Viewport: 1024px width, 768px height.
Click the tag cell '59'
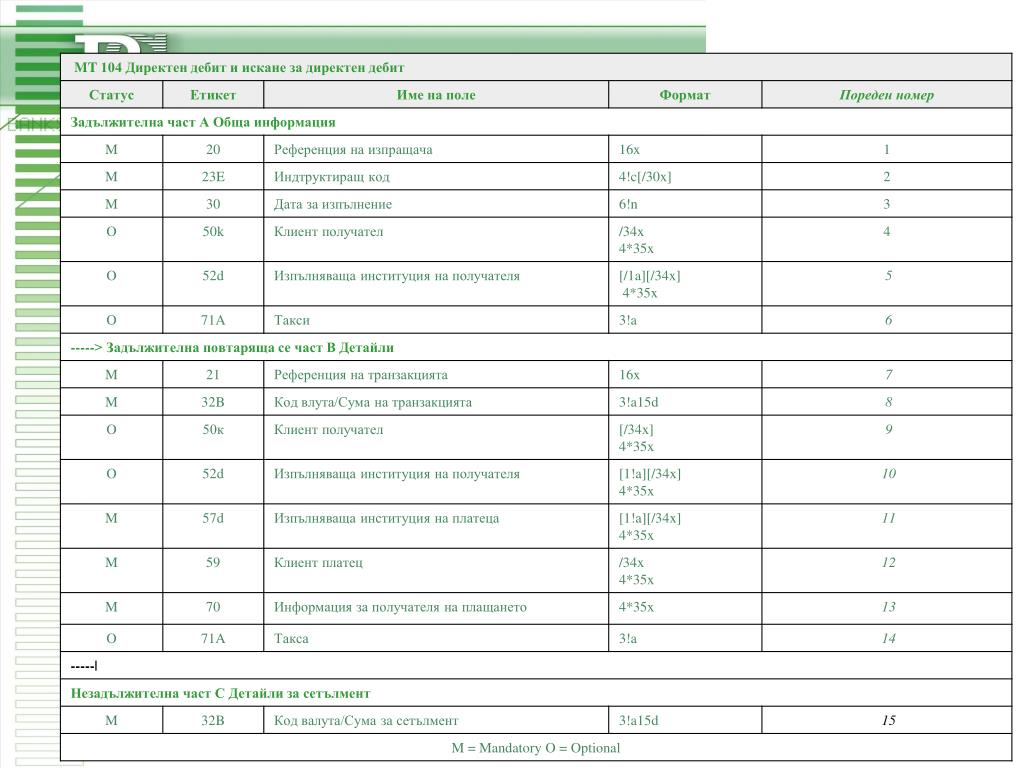(213, 563)
